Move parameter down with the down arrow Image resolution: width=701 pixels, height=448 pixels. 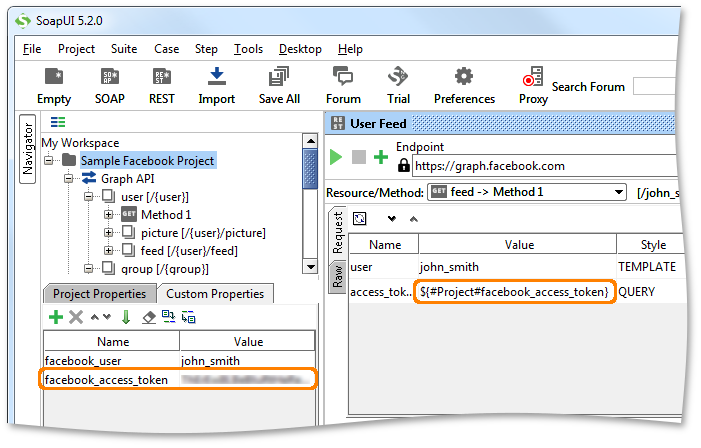(392, 219)
